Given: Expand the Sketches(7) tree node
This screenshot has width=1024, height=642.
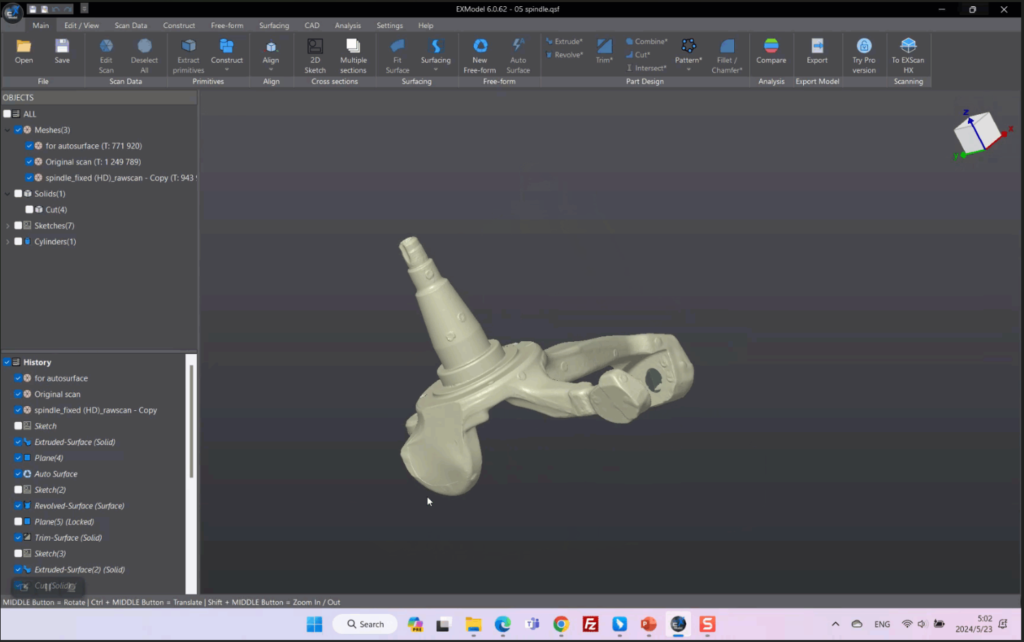Looking at the screenshot, I should tap(8, 226).
